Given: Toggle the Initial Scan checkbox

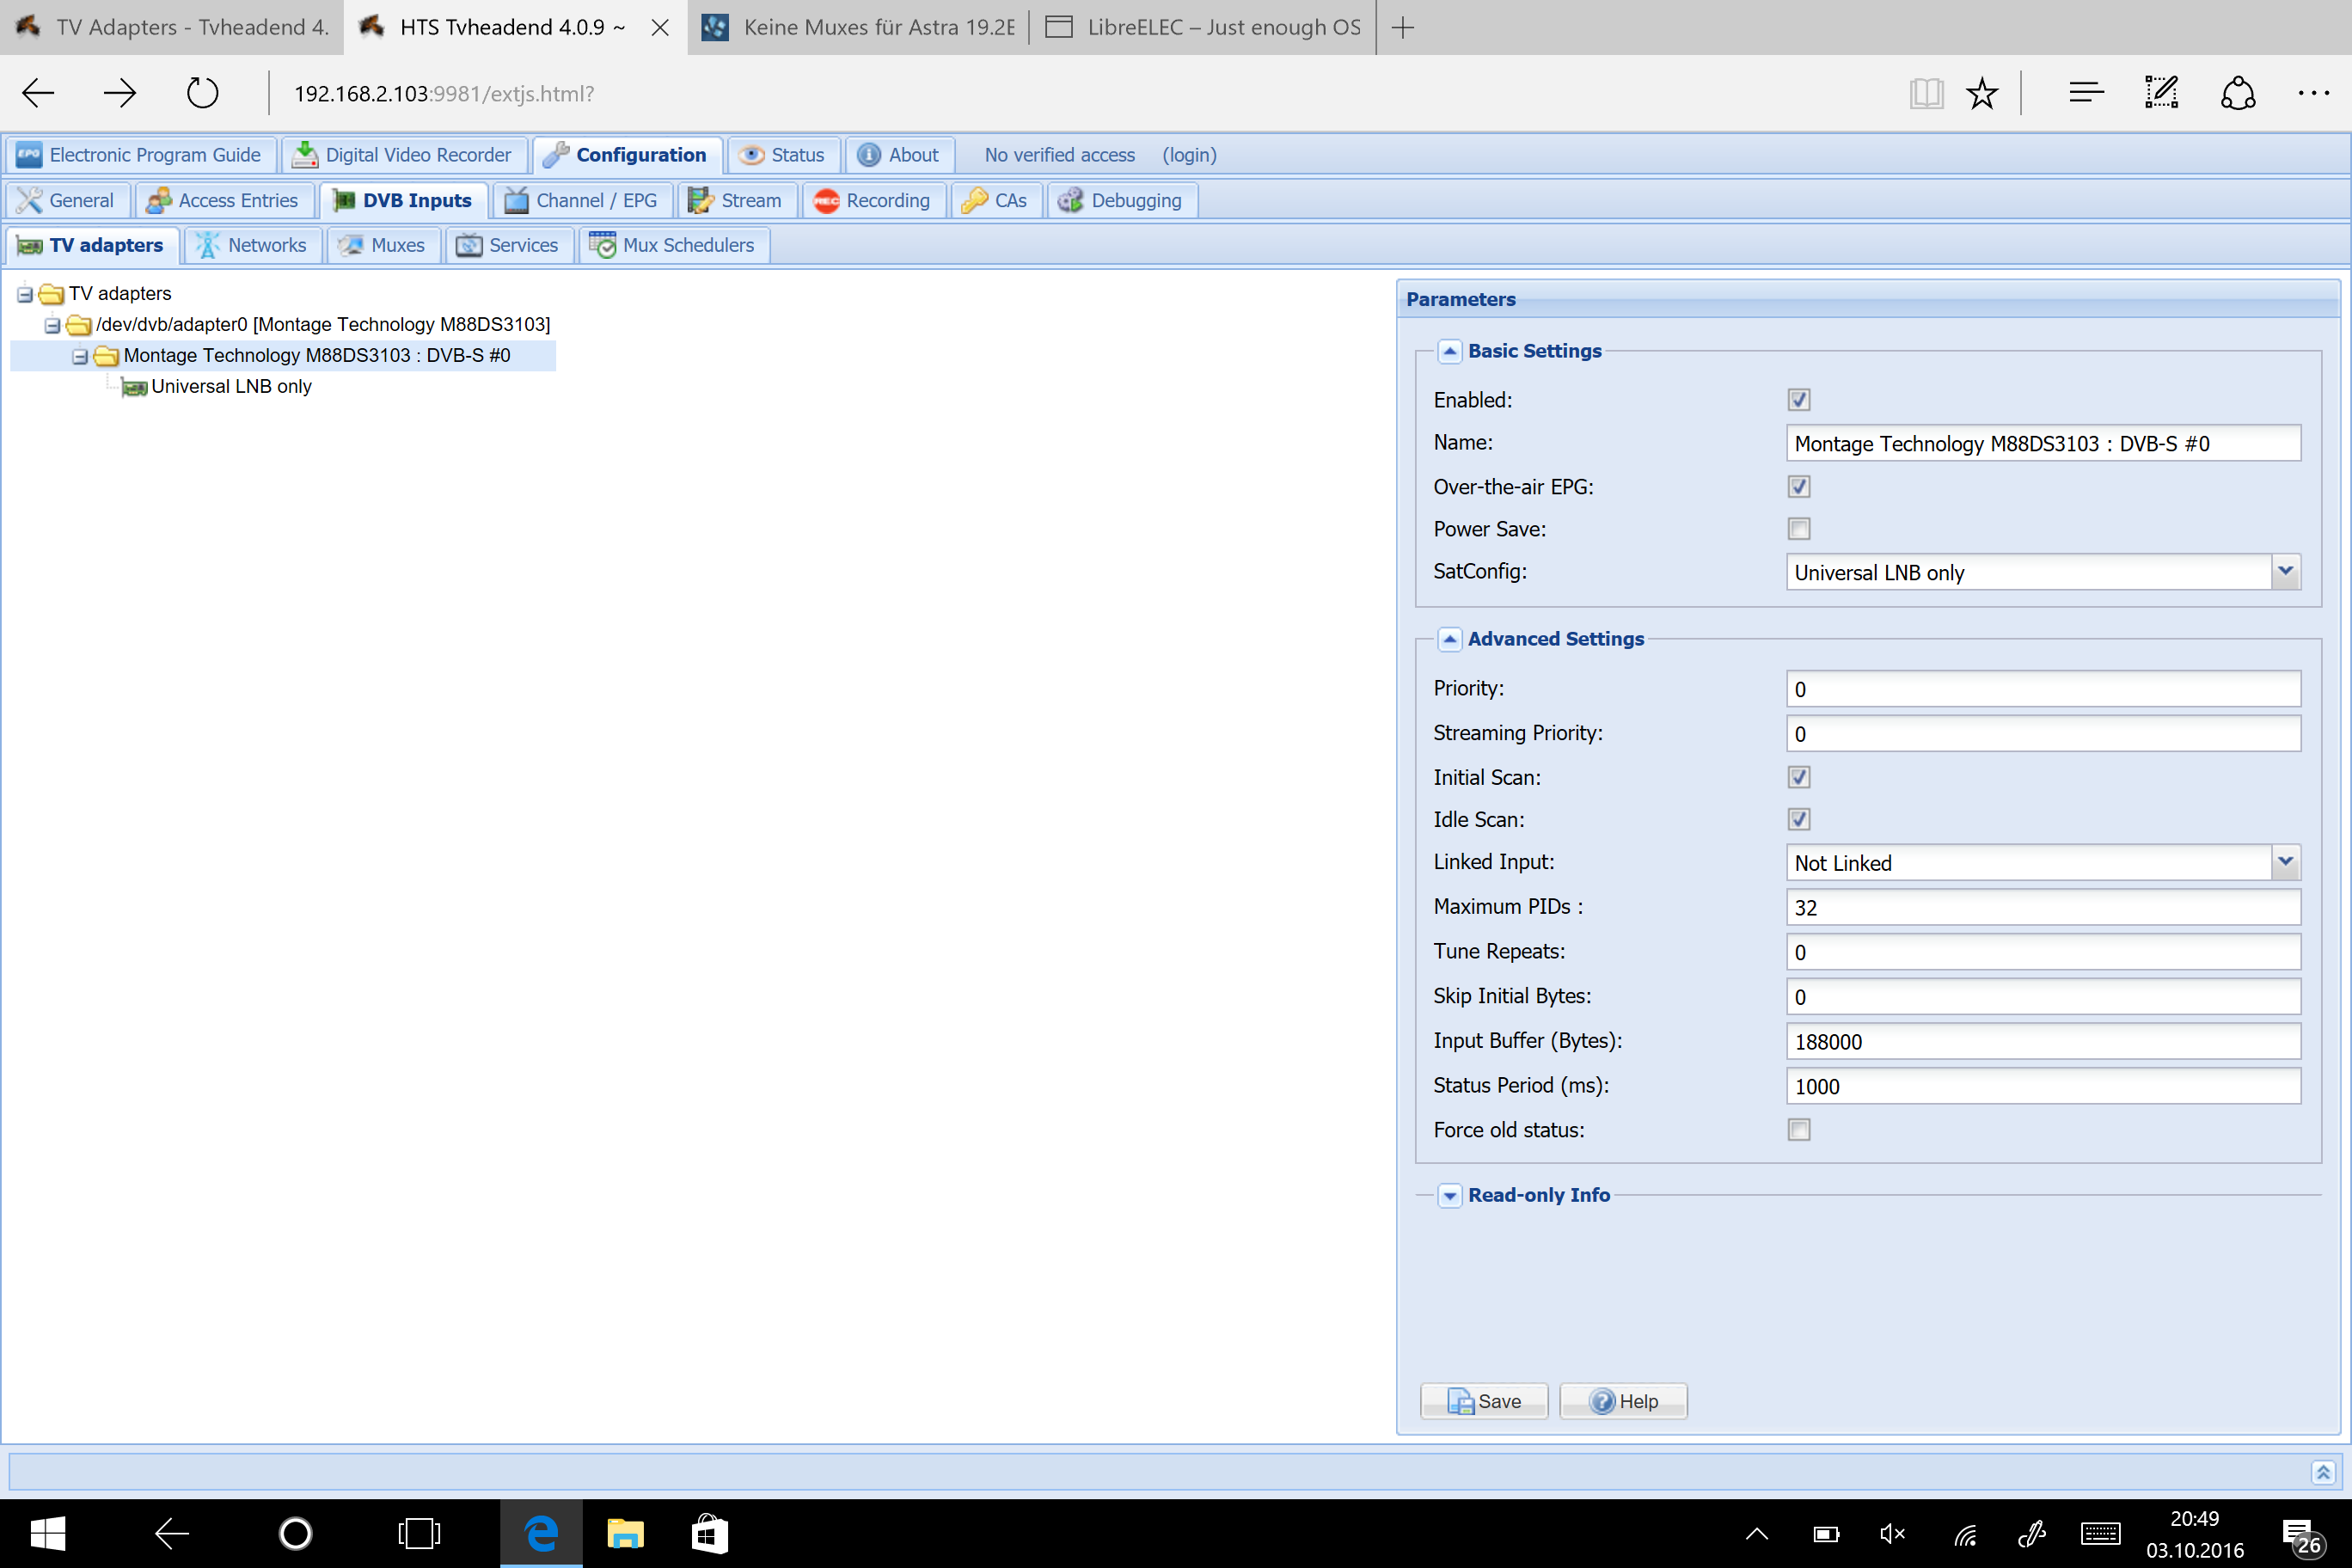Looking at the screenshot, I should pos(1798,777).
